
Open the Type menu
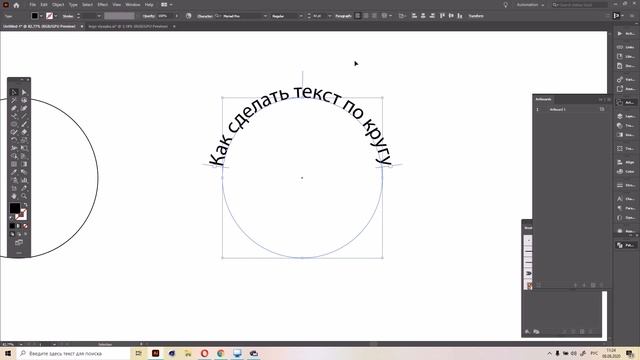[x=73, y=4]
